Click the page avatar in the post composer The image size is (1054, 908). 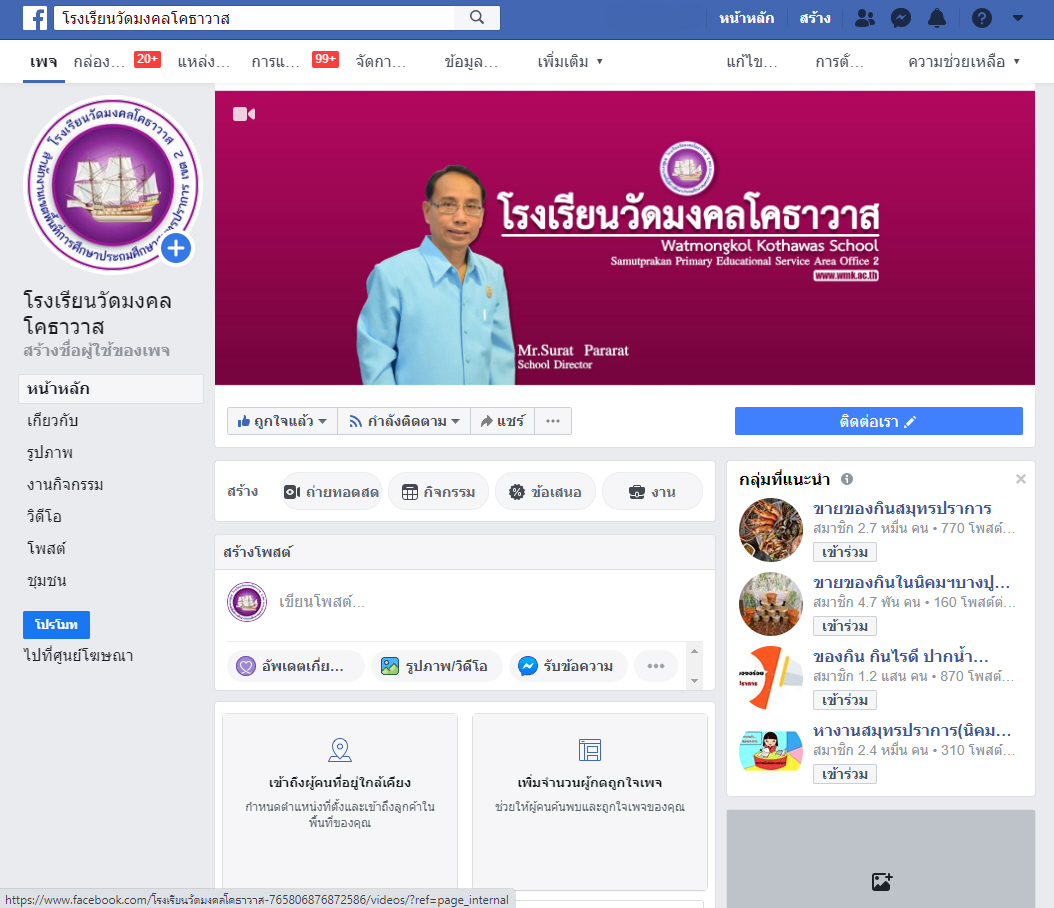coord(247,602)
